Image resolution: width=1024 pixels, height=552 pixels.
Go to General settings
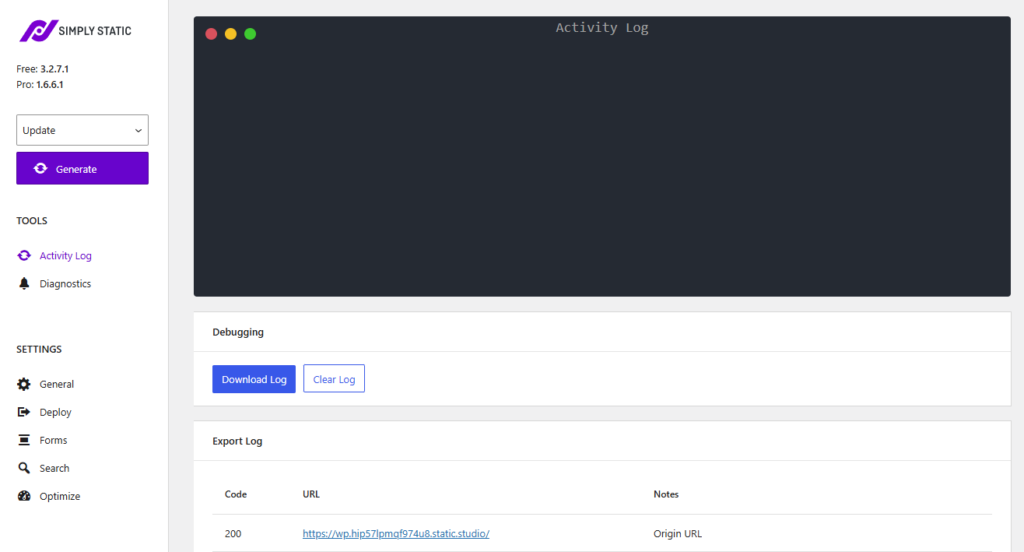[x=57, y=384]
